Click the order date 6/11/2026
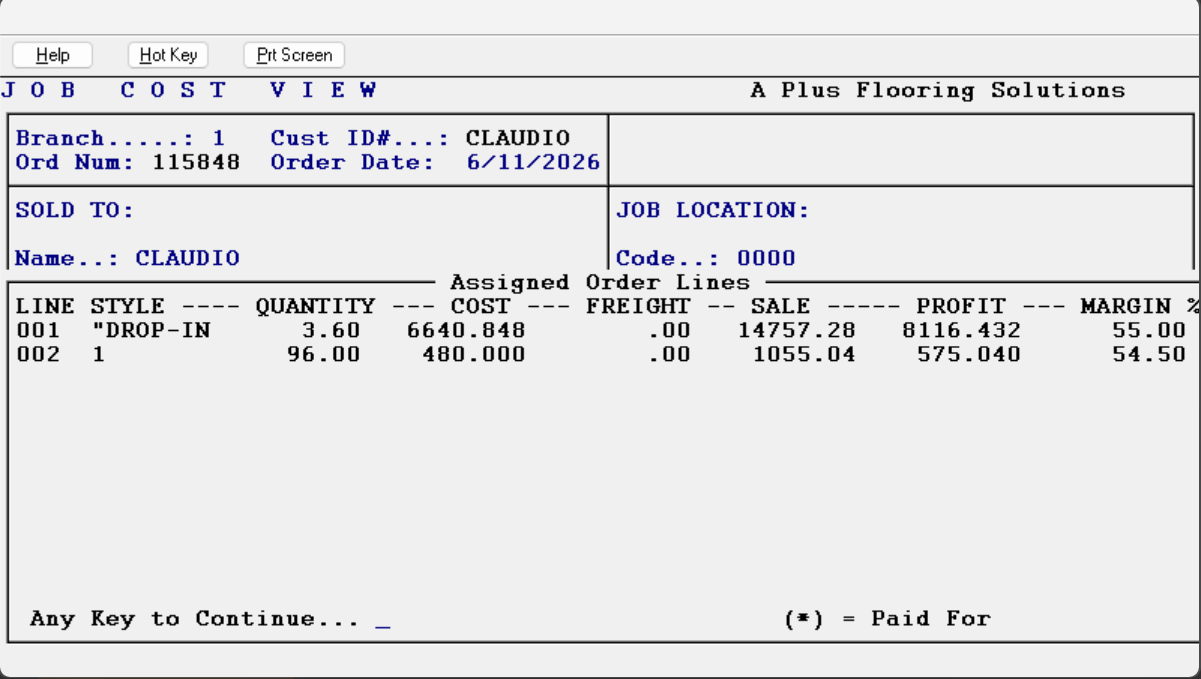Image resolution: width=1201 pixels, height=679 pixels. pos(534,162)
